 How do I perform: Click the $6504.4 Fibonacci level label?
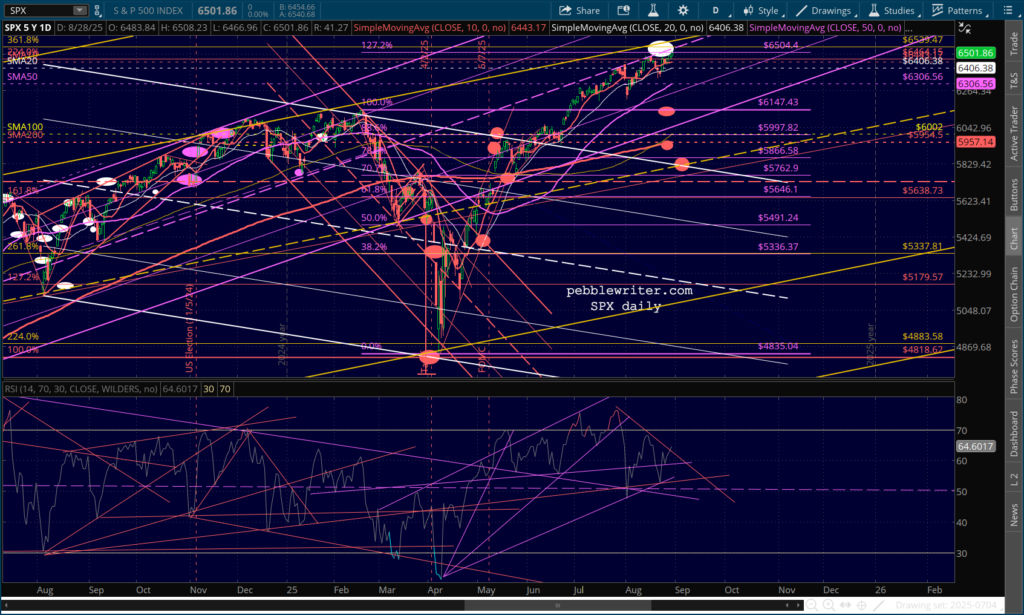(780, 45)
